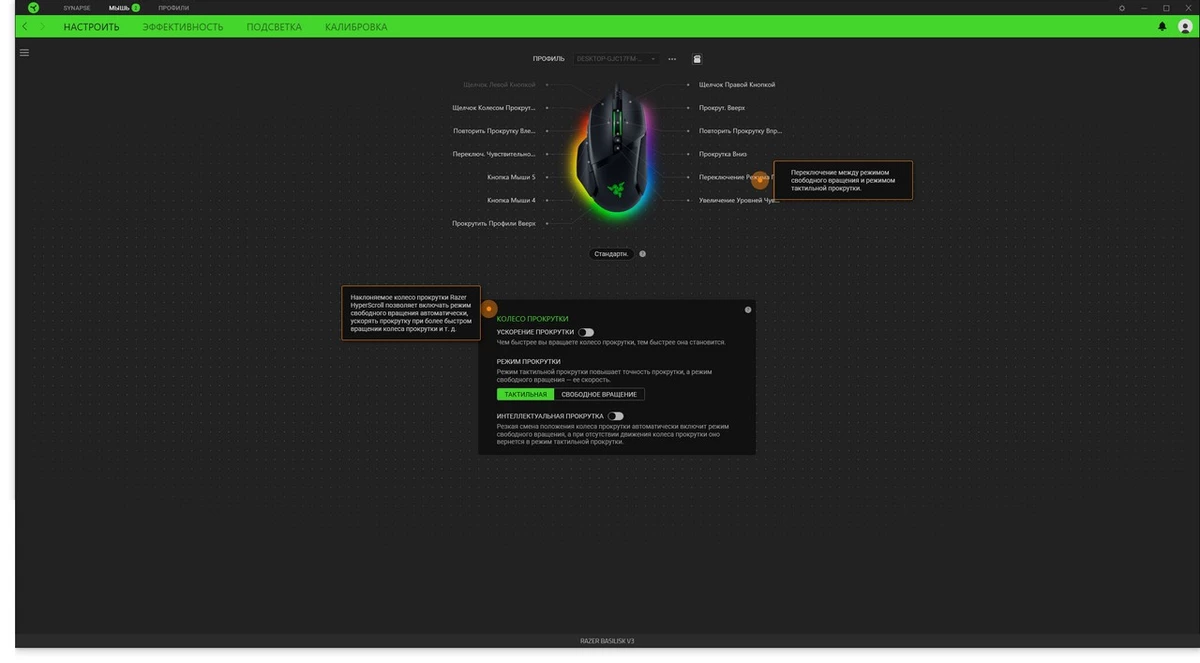Select the Тактильная scroll mode button
Image resolution: width=1200 pixels, height=663 pixels.
pos(525,394)
